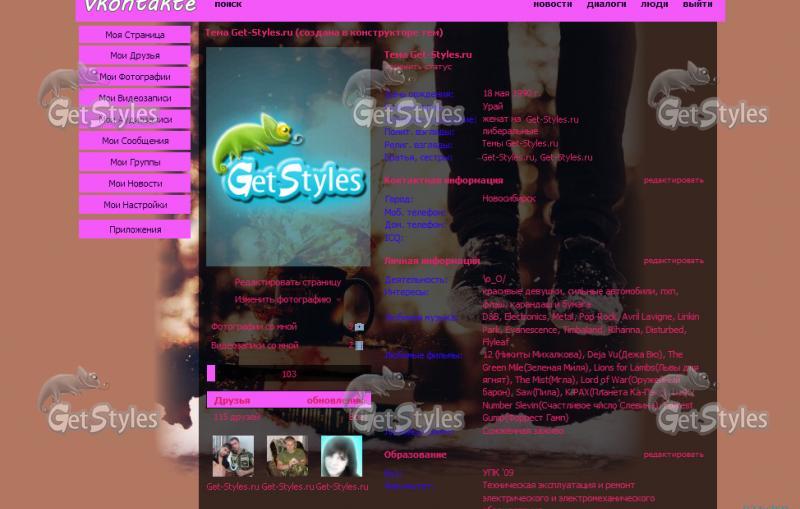
Task: Go to Мои Друзья in the sidebar
Action: click(x=134, y=56)
